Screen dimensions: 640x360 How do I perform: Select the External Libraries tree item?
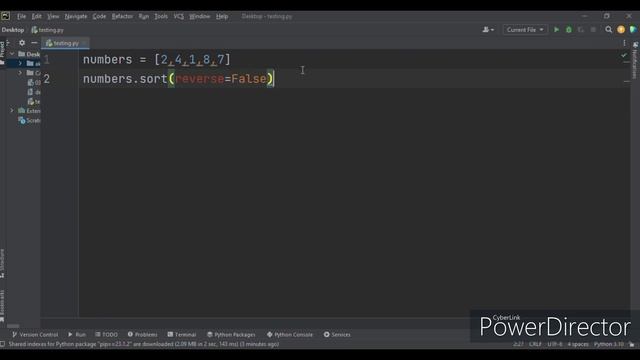pyautogui.click(x=29, y=111)
